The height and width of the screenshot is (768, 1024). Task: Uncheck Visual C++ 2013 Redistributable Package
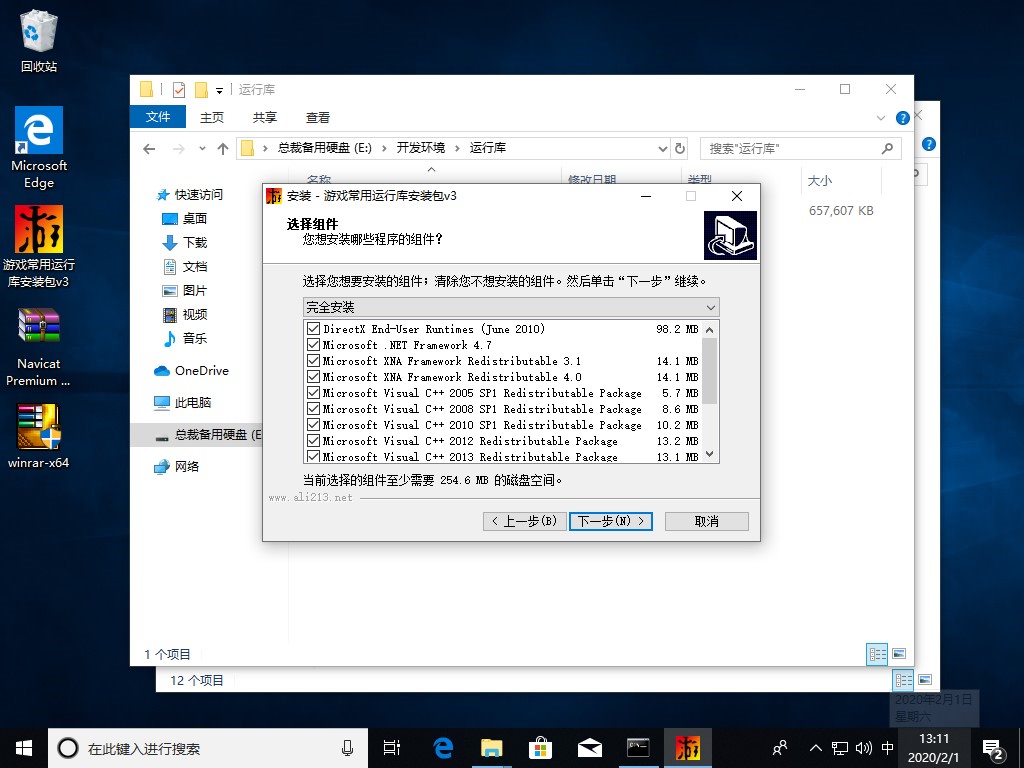click(x=313, y=456)
